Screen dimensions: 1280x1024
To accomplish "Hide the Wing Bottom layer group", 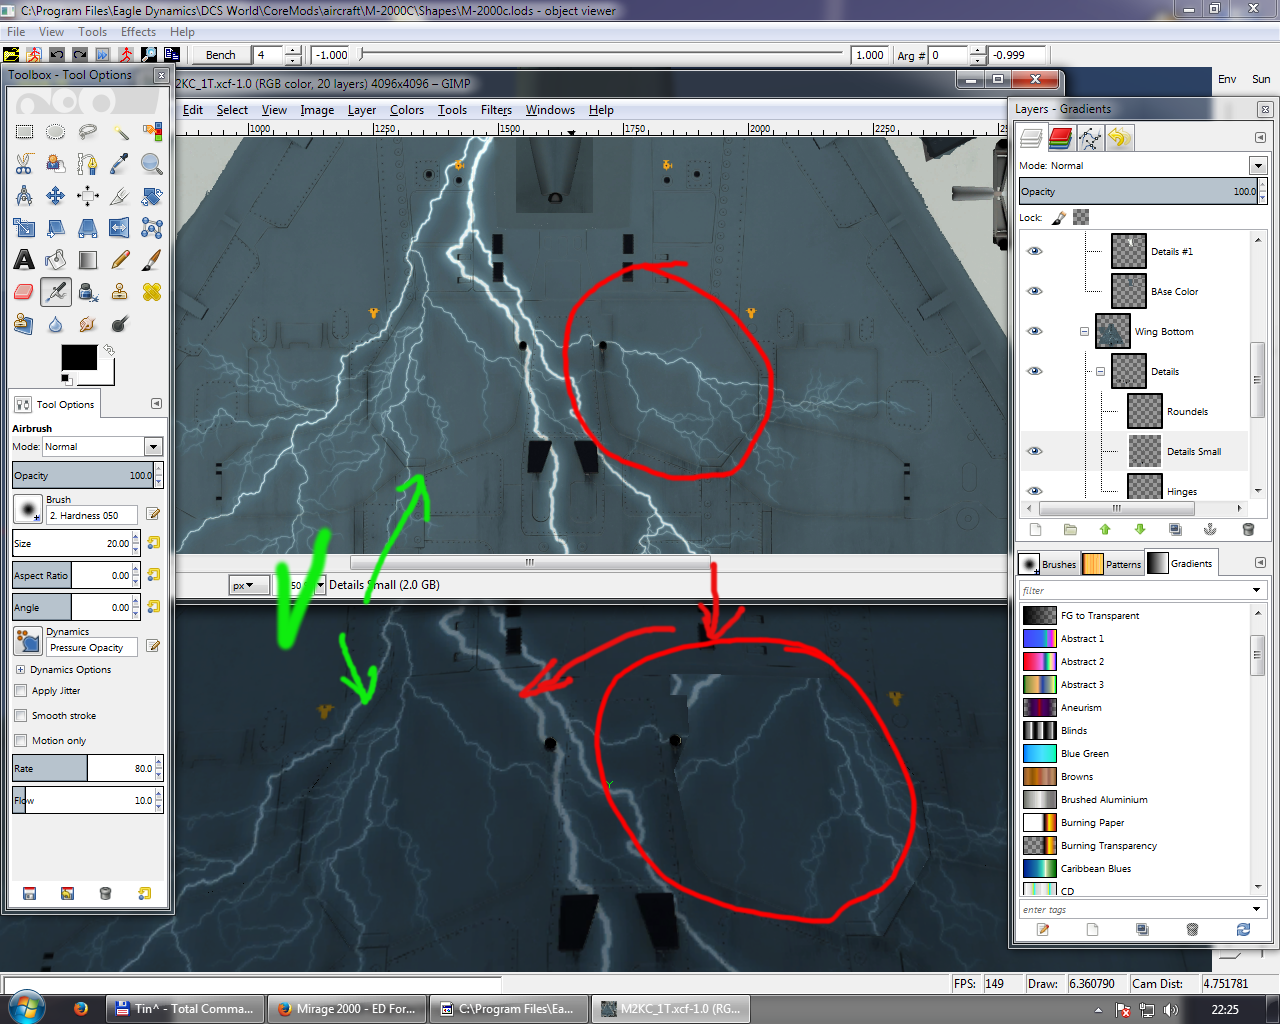I will (x=1035, y=331).
